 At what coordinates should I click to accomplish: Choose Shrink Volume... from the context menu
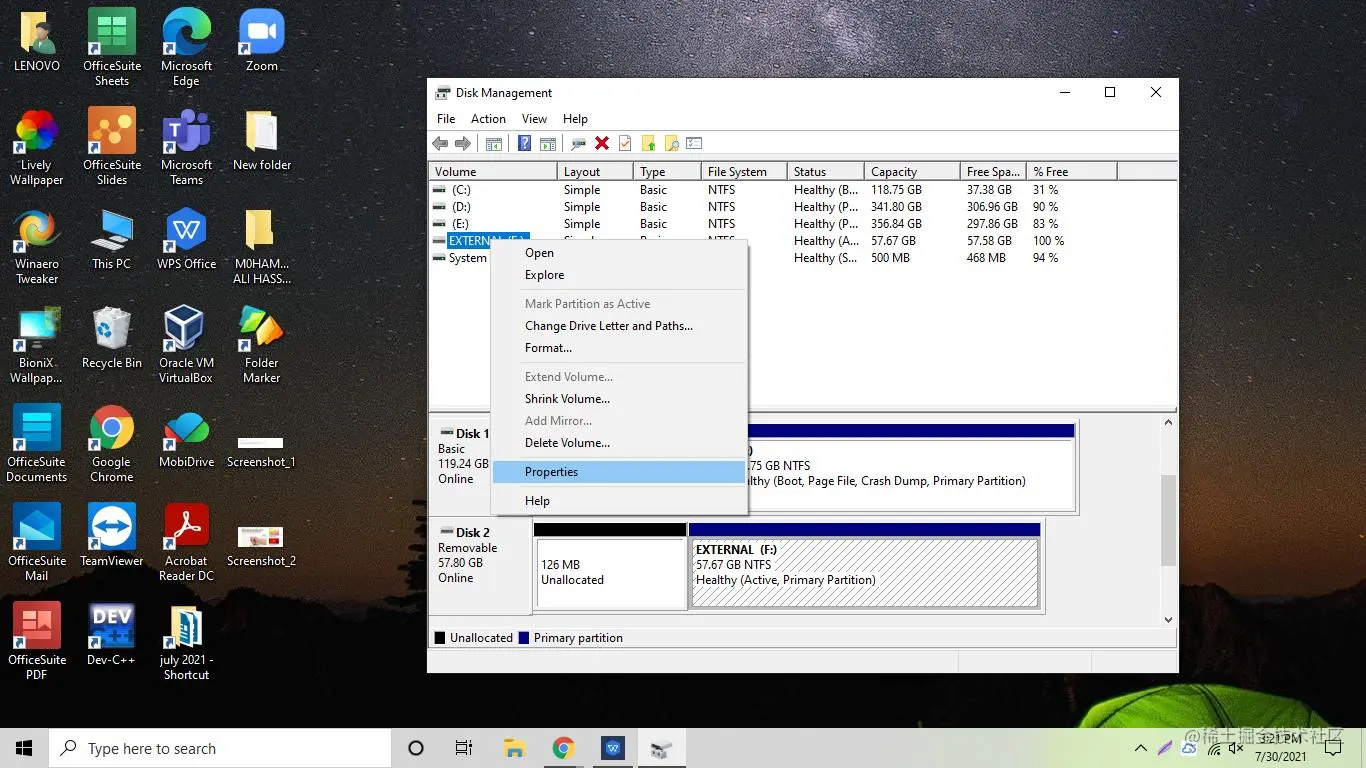coord(619,399)
